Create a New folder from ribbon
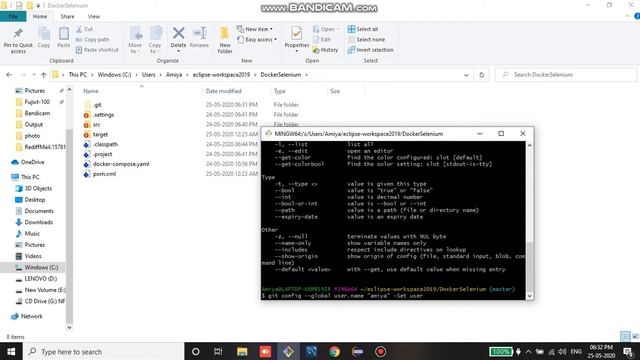This screenshot has width=640, height=360. 225,40
